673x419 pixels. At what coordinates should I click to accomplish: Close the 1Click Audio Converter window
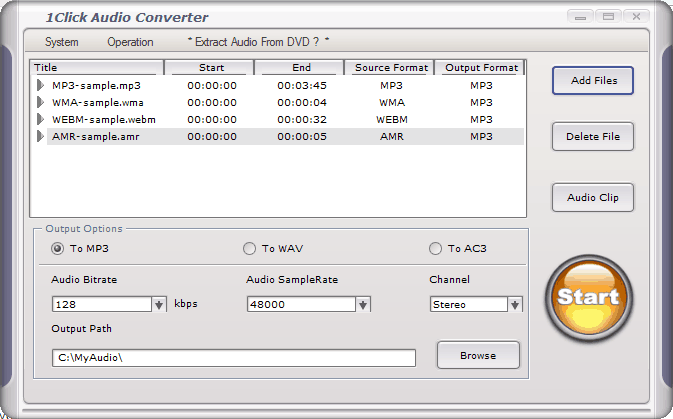pos(636,17)
